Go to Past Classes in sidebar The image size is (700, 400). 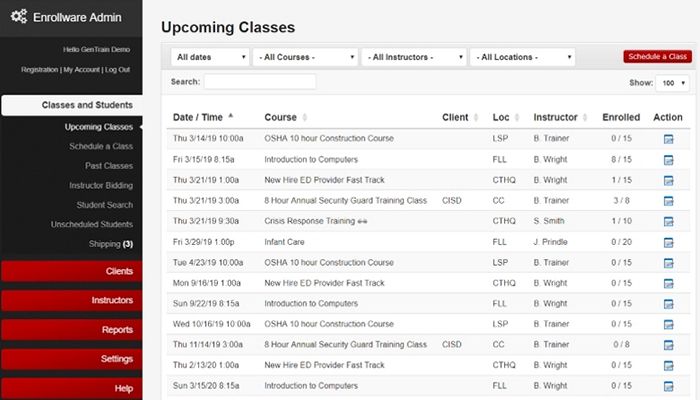[109, 166]
